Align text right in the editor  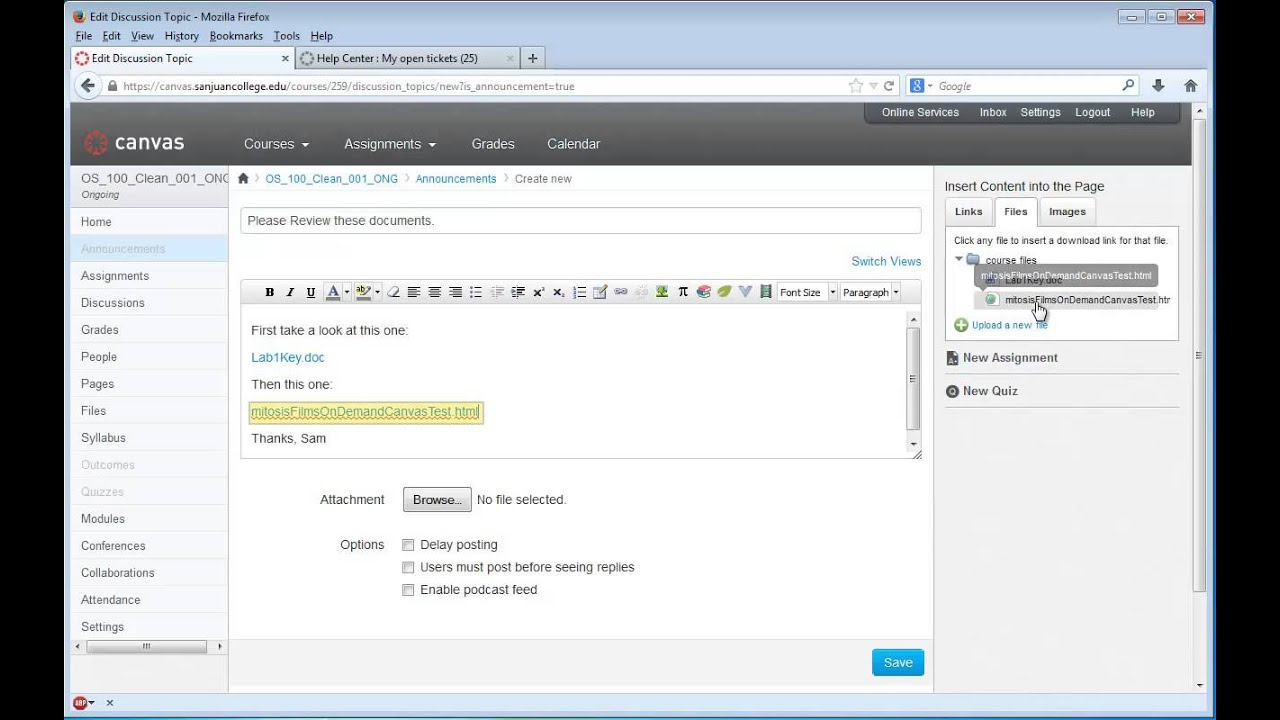point(455,292)
